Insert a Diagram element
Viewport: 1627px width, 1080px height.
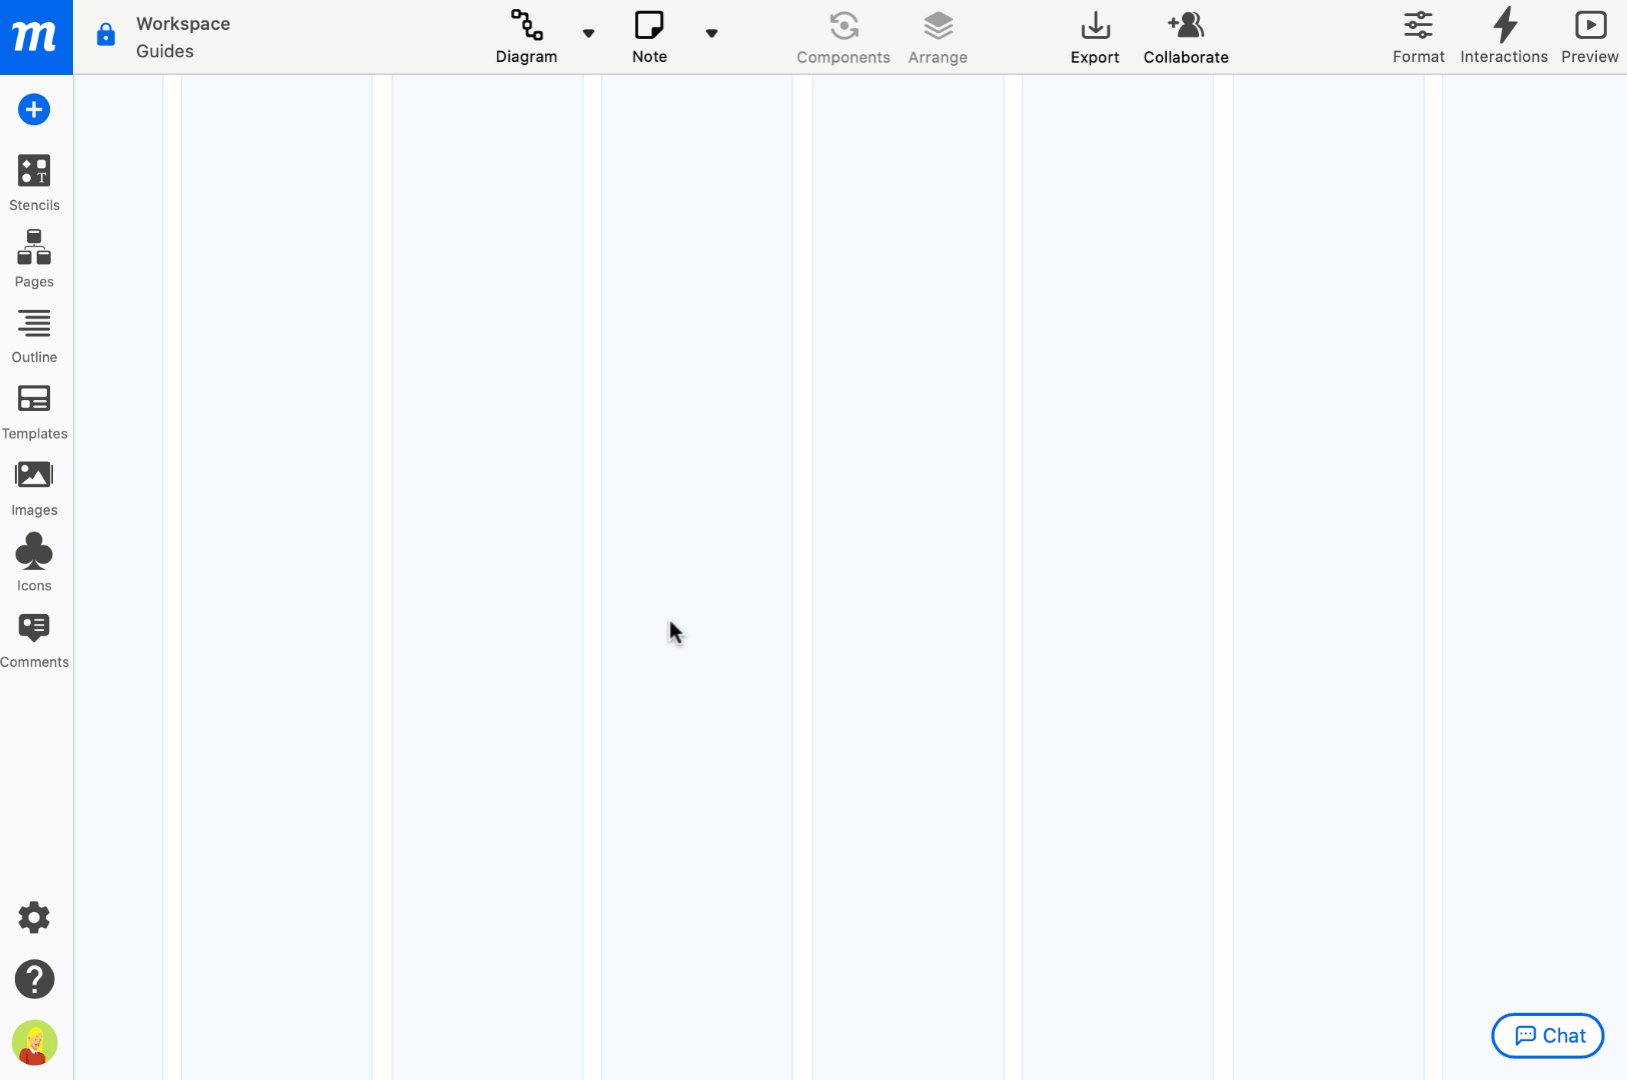tap(526, 35)
